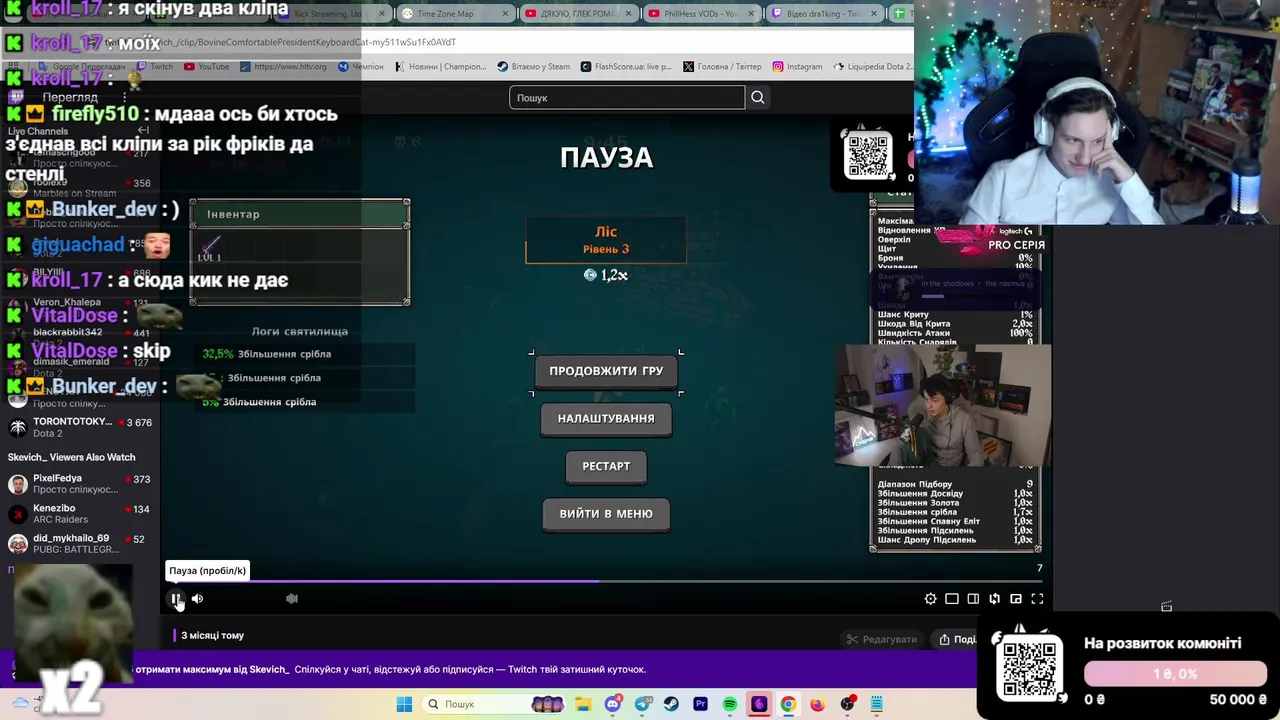Open the purple flame app on taskbar
Image resolution: width=1280 pixels, height=720 pixels.
pos(759,704)
